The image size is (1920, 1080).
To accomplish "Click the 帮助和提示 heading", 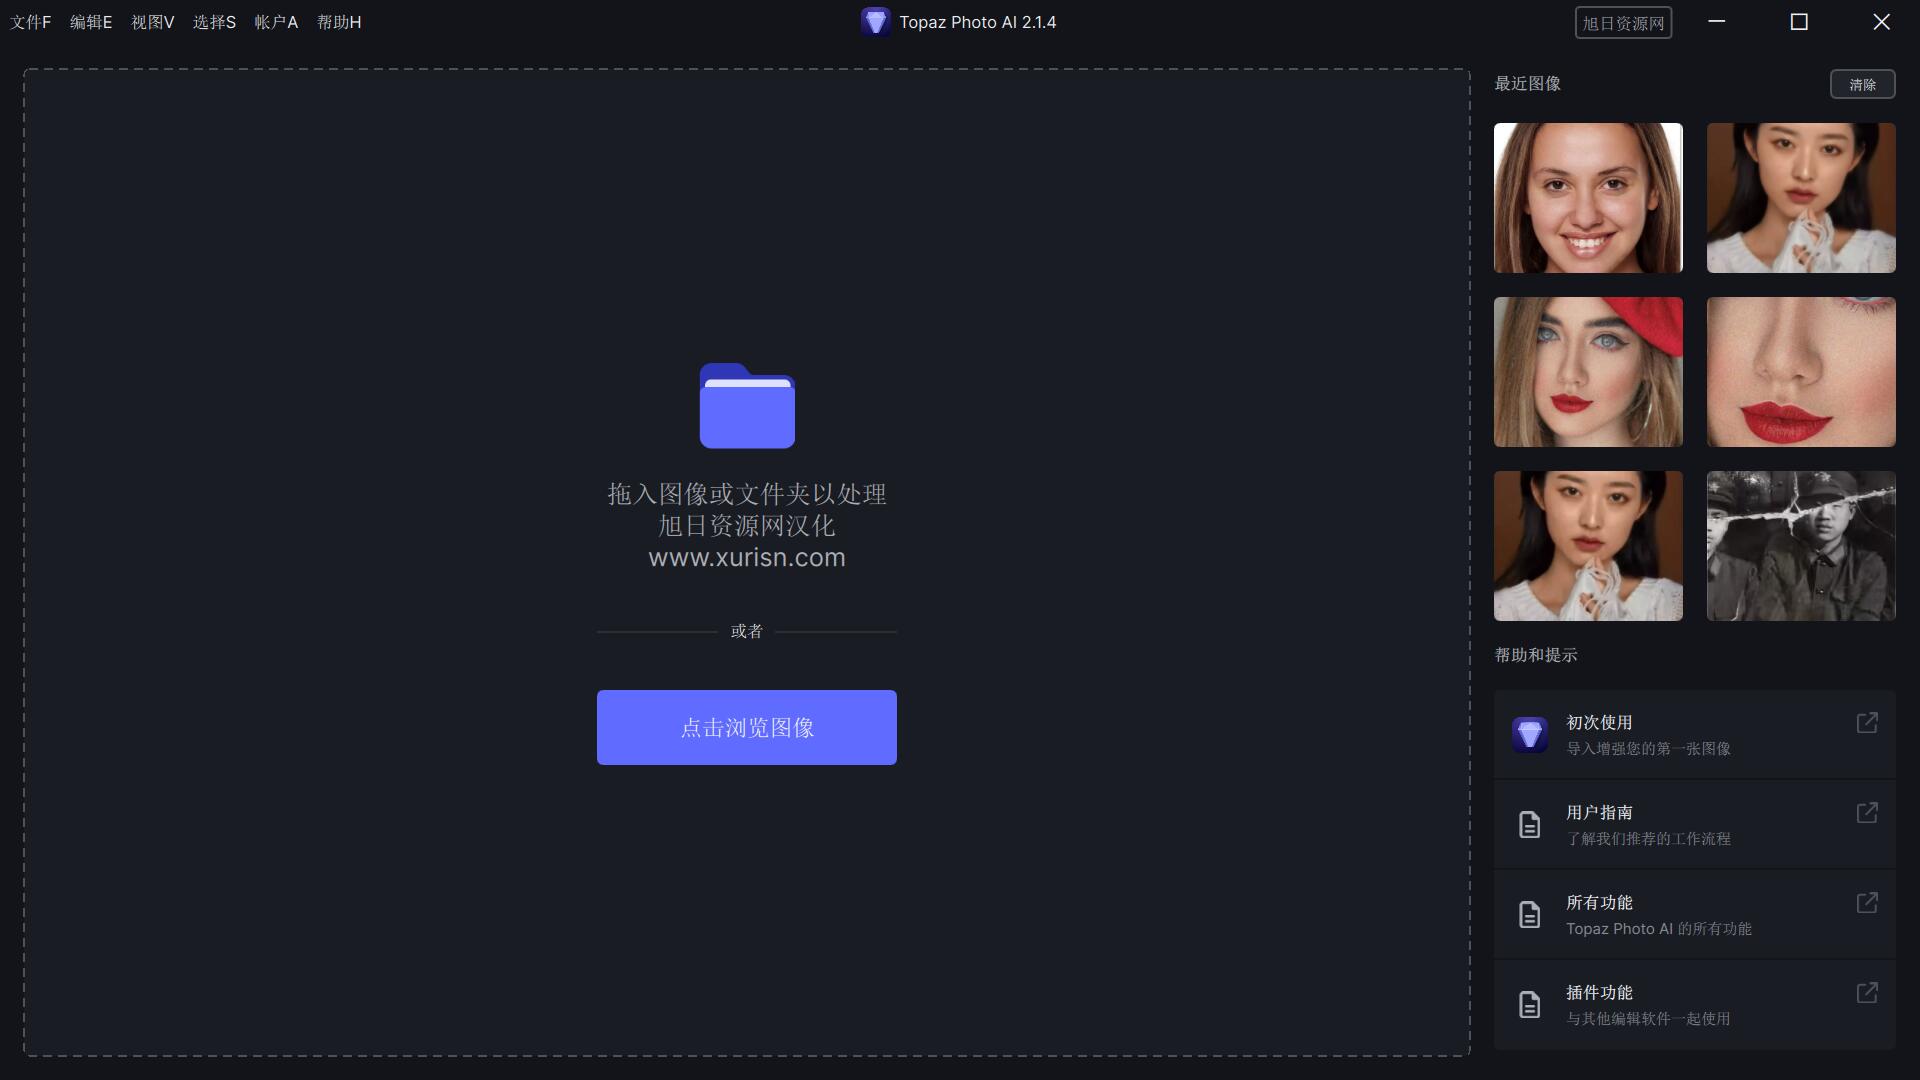I will (1536, 655).
